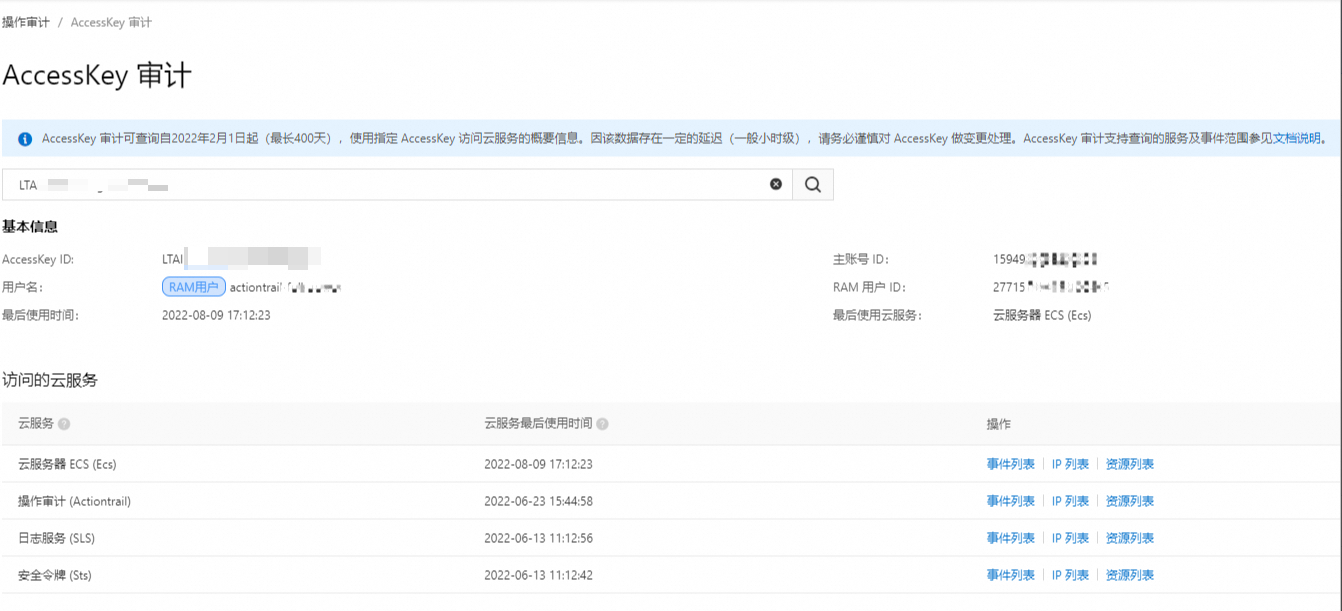Click the help icon beside 云服务最后使用时间 header
The image size is (1342, 611).
[x=601, y=423]
